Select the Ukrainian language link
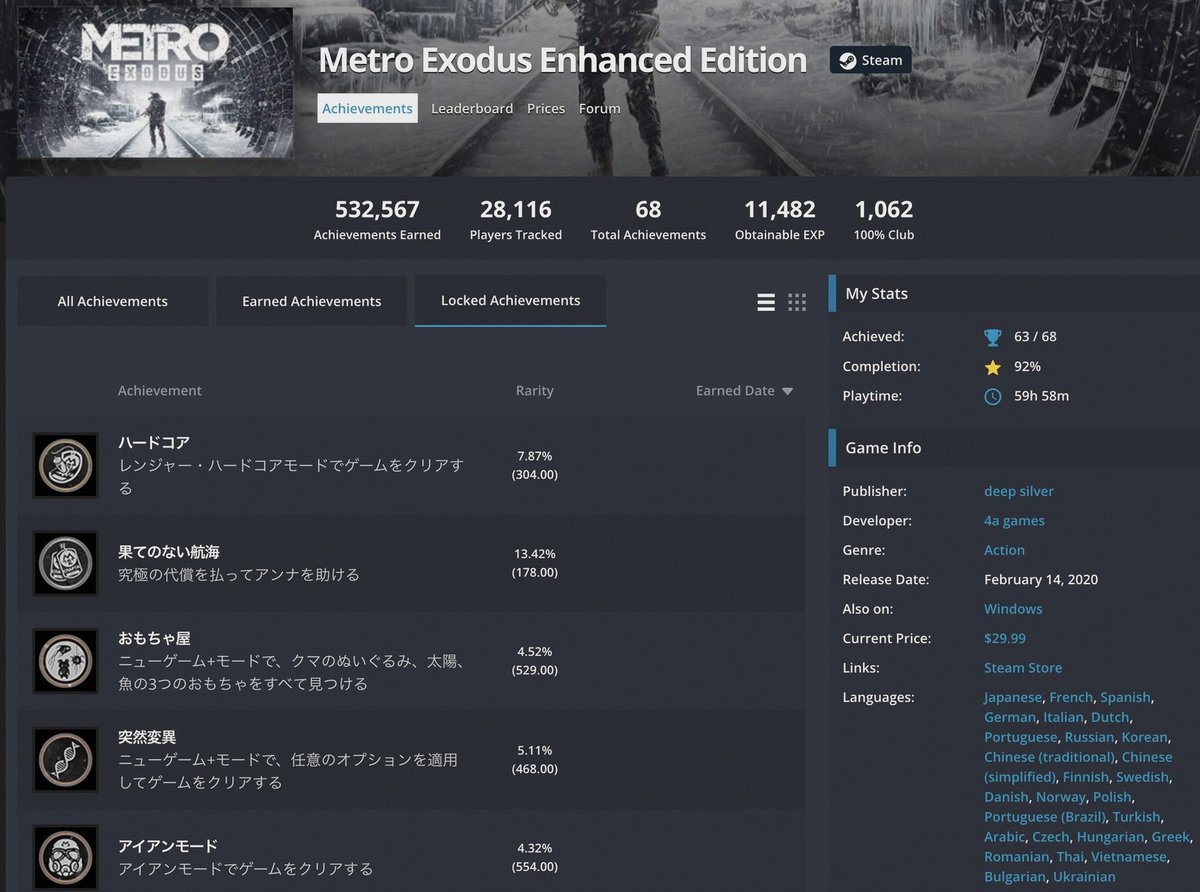Viewport: 1200px width, 892px height. (1084, 877)
